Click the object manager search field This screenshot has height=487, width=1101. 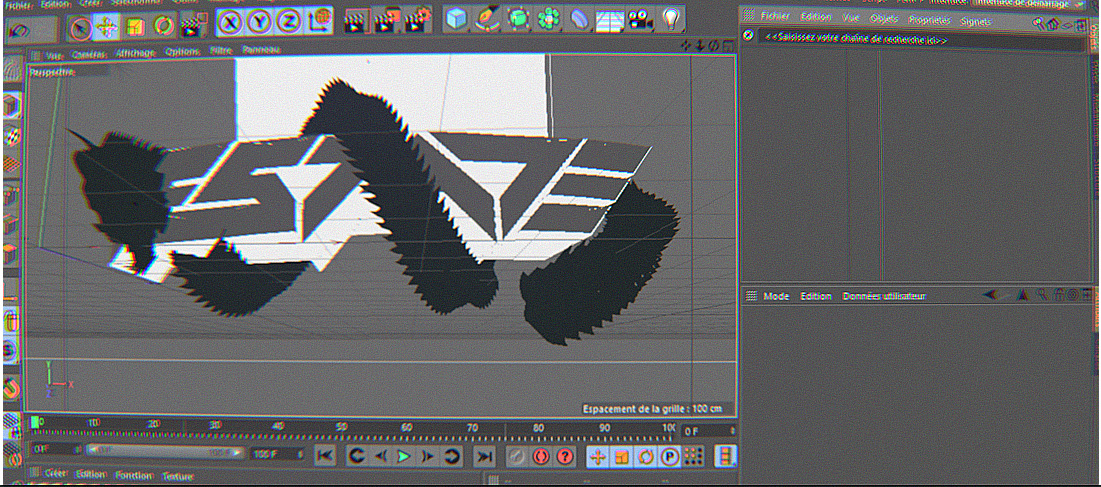pyautogui.click(x=920, y=41)
